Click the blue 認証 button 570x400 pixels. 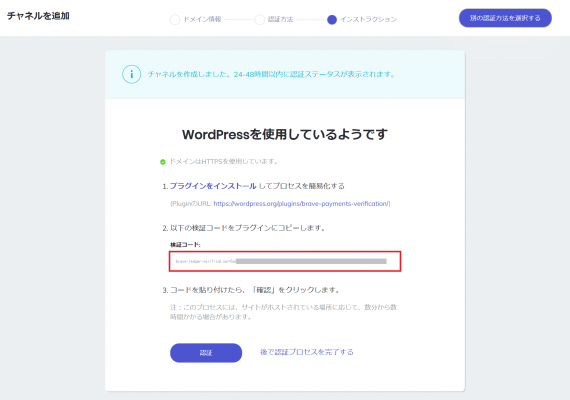pos(206,352)
